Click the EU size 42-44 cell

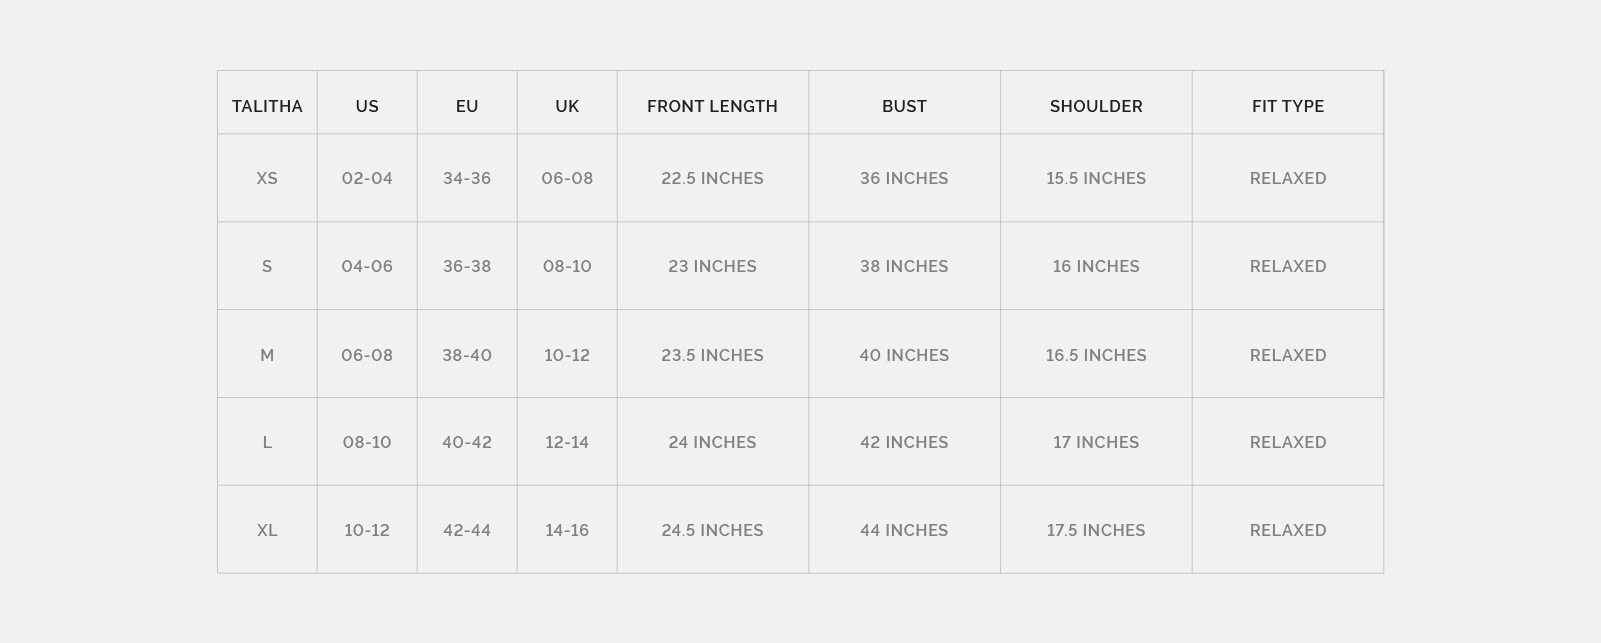pyautogui.click(x=467, y=530)
